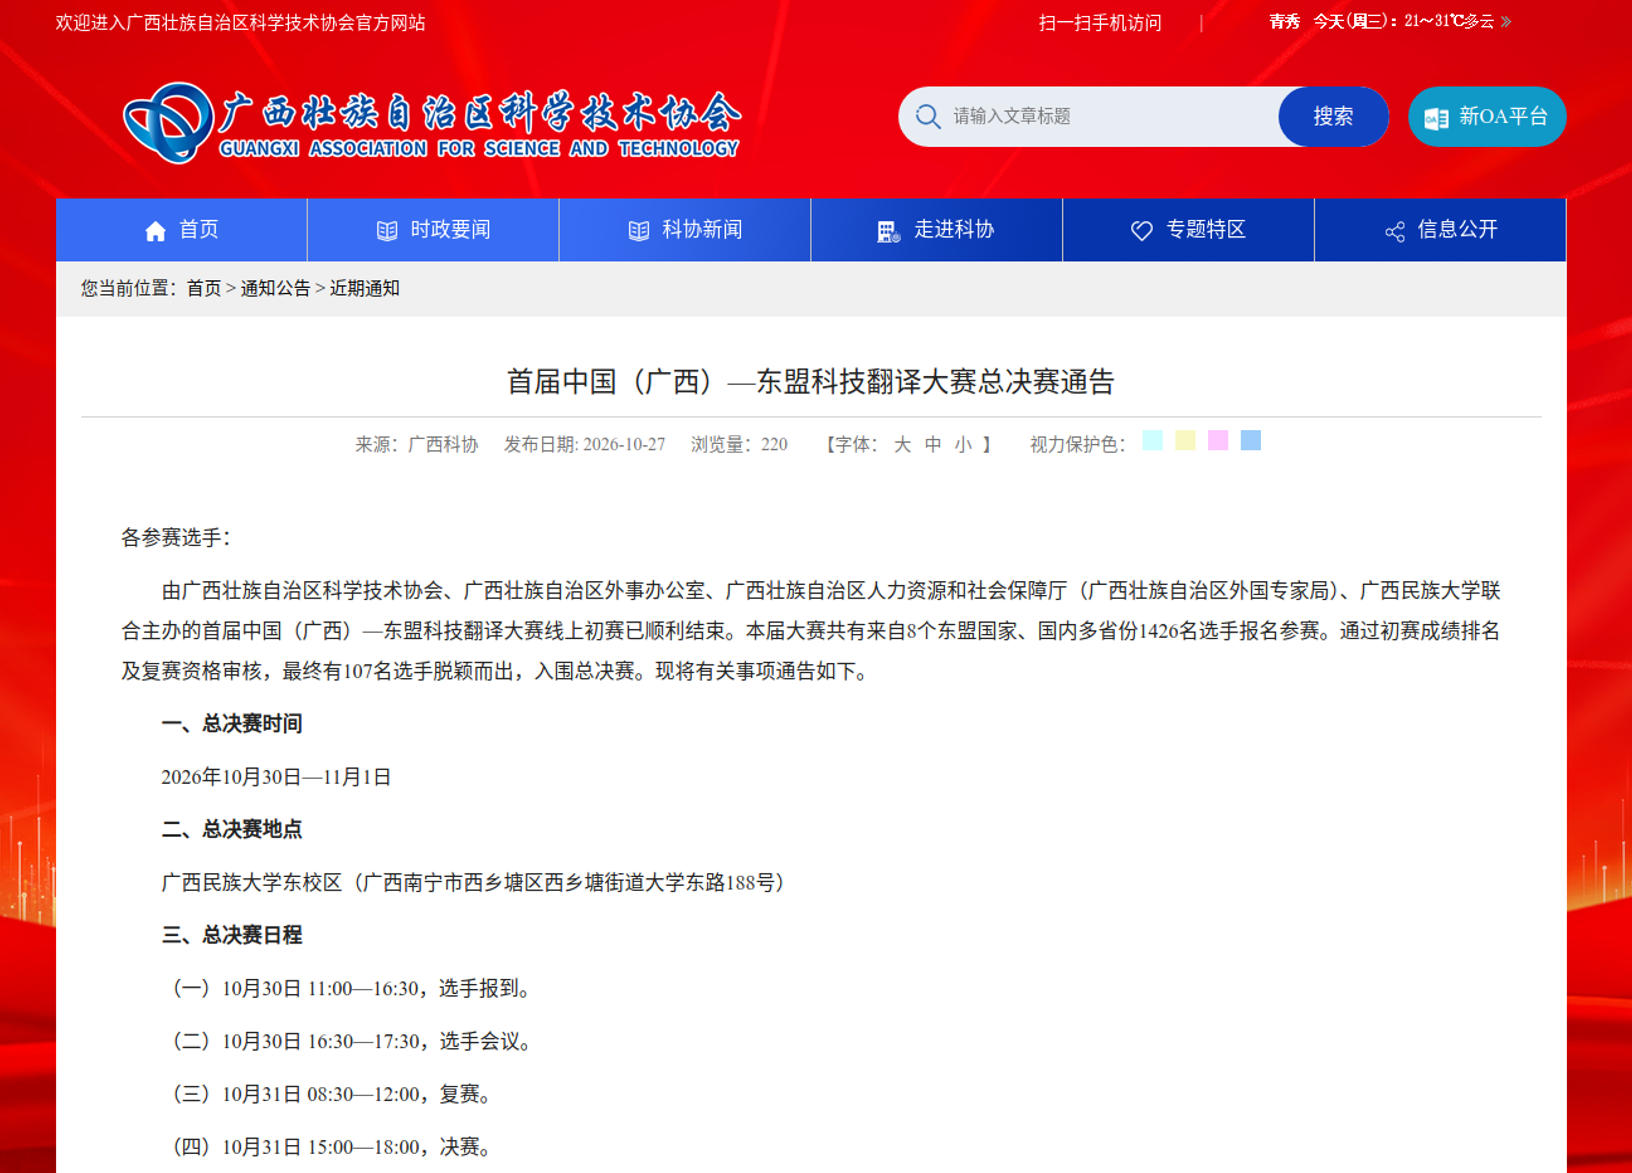Select the blue eye-protection color
This screenshot has width=1632, height=1173.
[x=1251, y=441]
